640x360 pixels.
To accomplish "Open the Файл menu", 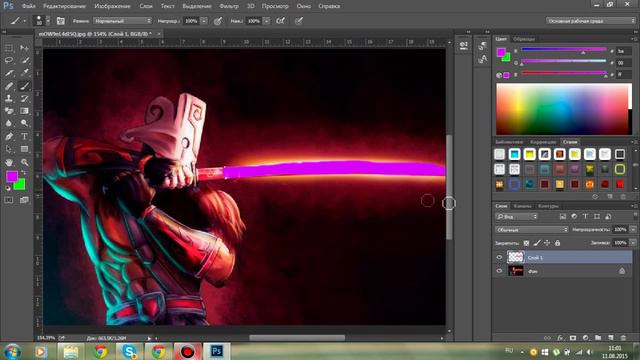I will (x=28, y=6).
